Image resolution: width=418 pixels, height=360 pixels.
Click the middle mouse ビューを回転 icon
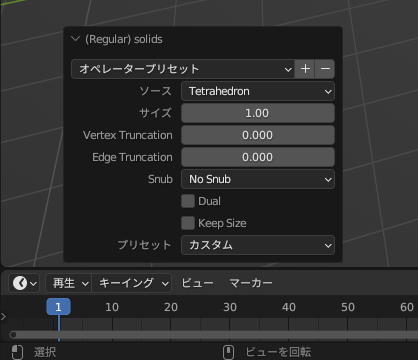coord(228,352)
